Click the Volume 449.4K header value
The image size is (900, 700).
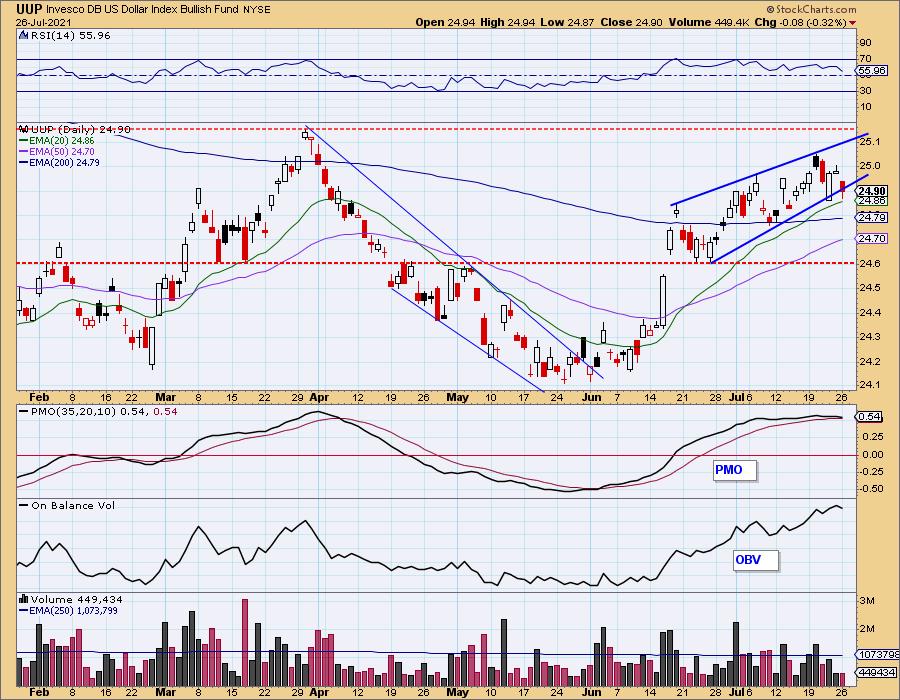click(709, 22)
